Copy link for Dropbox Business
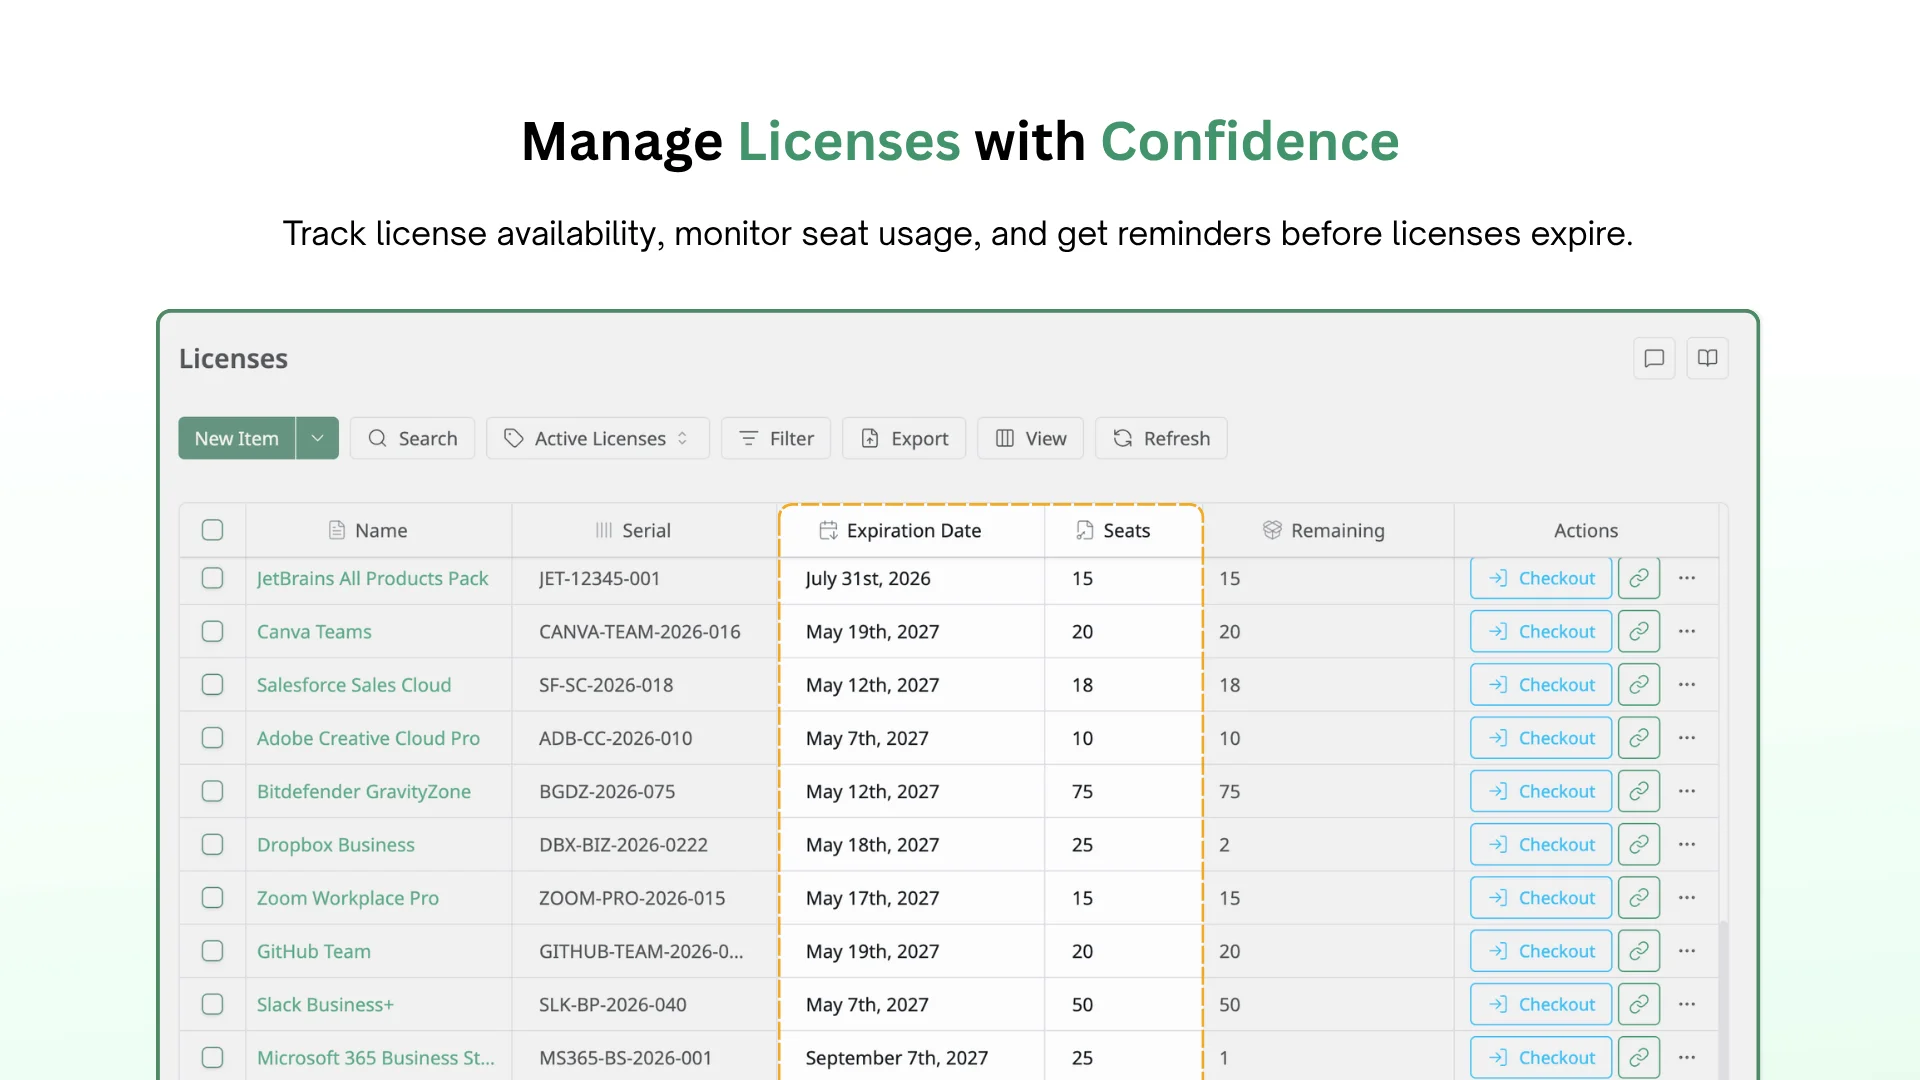This screenshot has width=1920, height=1080. (1639, 845)
